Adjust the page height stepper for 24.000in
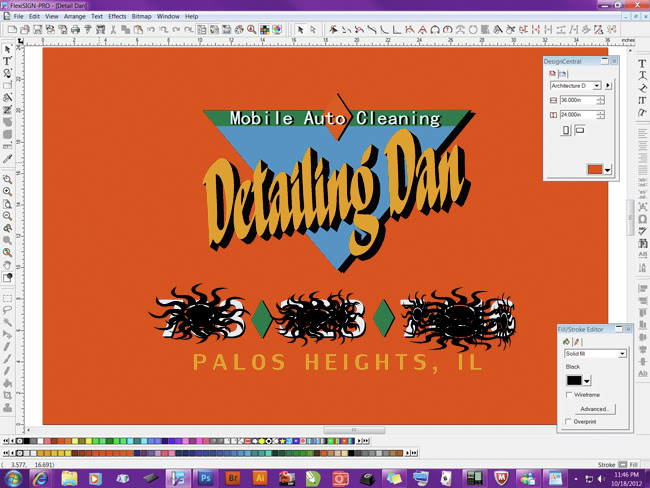This screenshot has height=488, width=650. pos(600,114)
